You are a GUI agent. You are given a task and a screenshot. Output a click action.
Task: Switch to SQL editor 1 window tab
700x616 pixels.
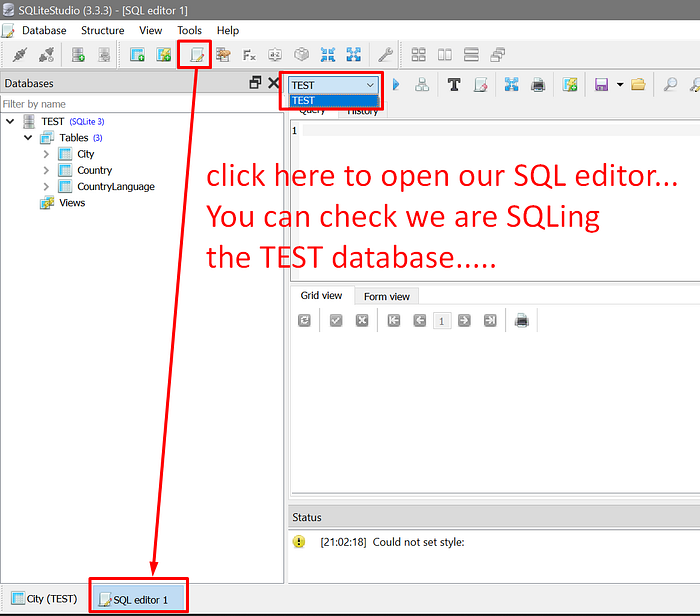coord(139,599)
